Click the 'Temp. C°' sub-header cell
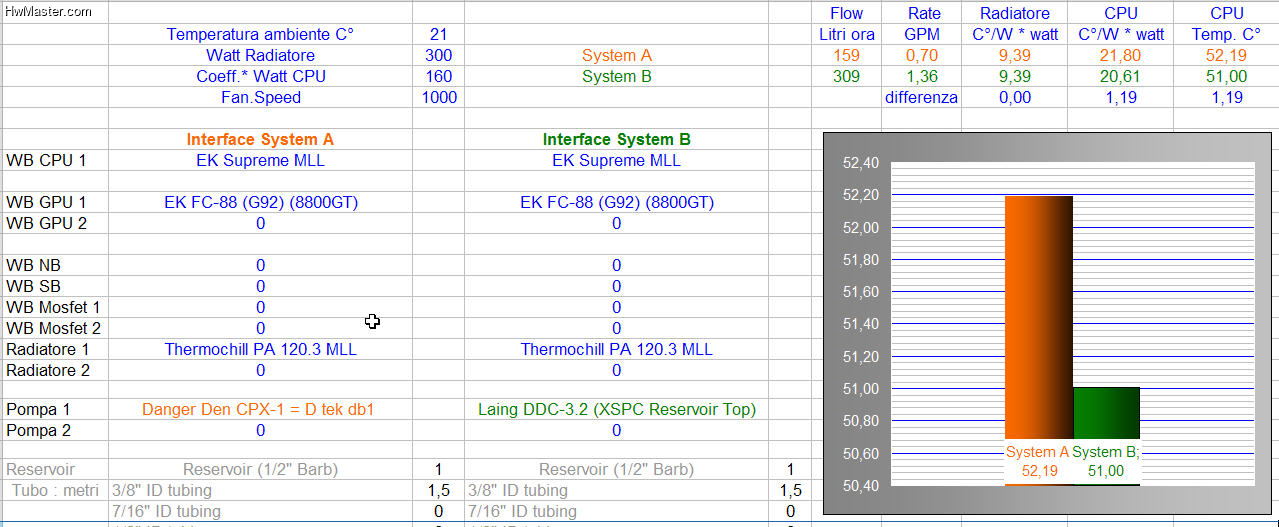Screen dimensions: 1279x527 [1227, 34]
